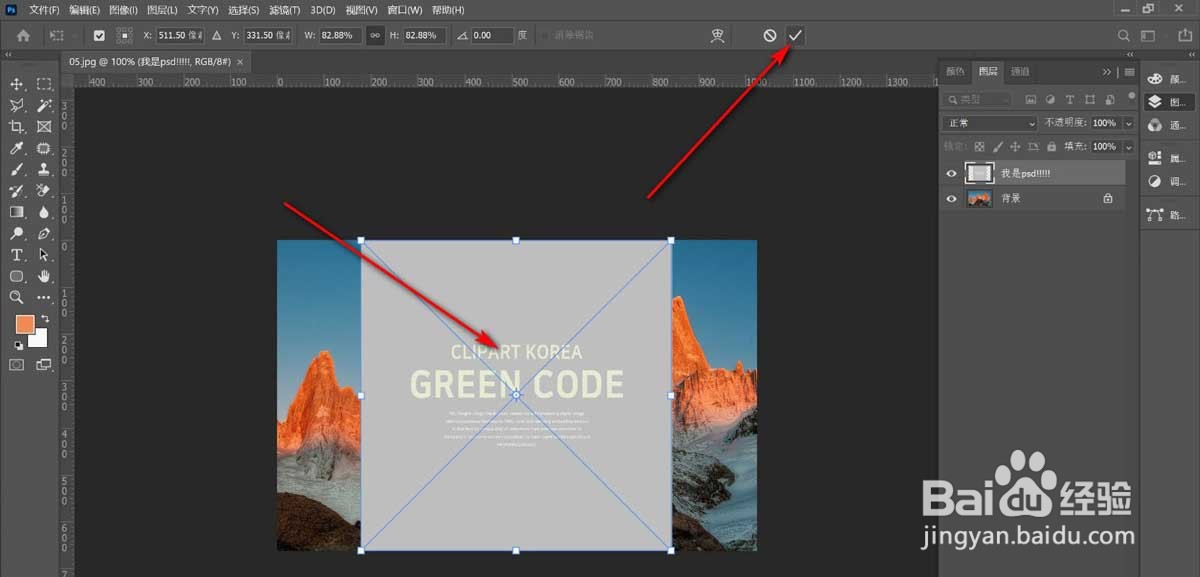Choose a reference point location
The height and width of the screenshot is (577, 1200).
(124, 35)
